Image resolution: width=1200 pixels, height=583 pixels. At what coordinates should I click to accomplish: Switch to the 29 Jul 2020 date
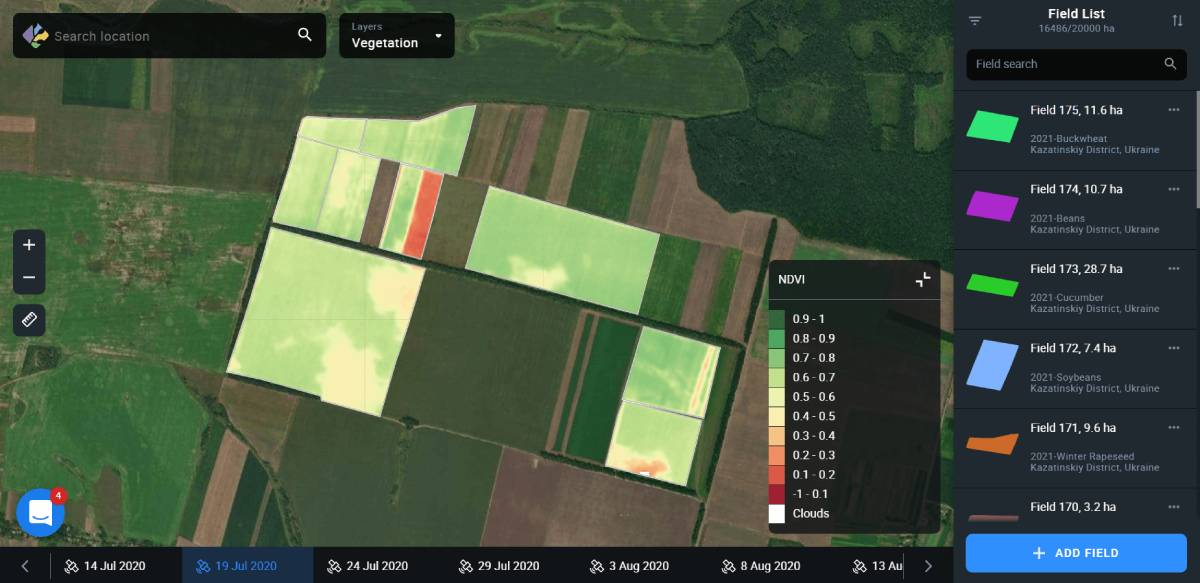coord(499,566)
